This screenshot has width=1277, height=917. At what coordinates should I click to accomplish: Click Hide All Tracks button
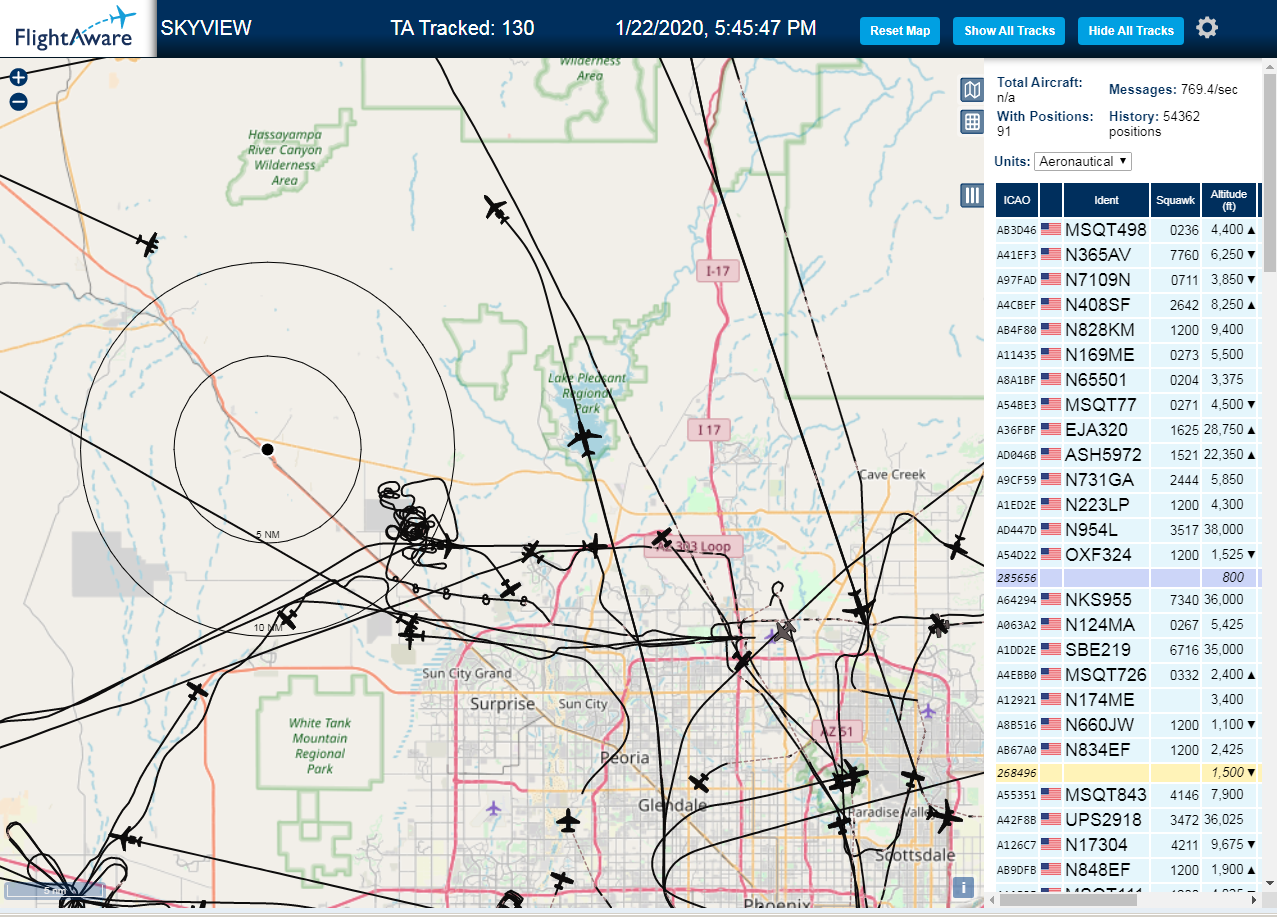coord(1131,31)
